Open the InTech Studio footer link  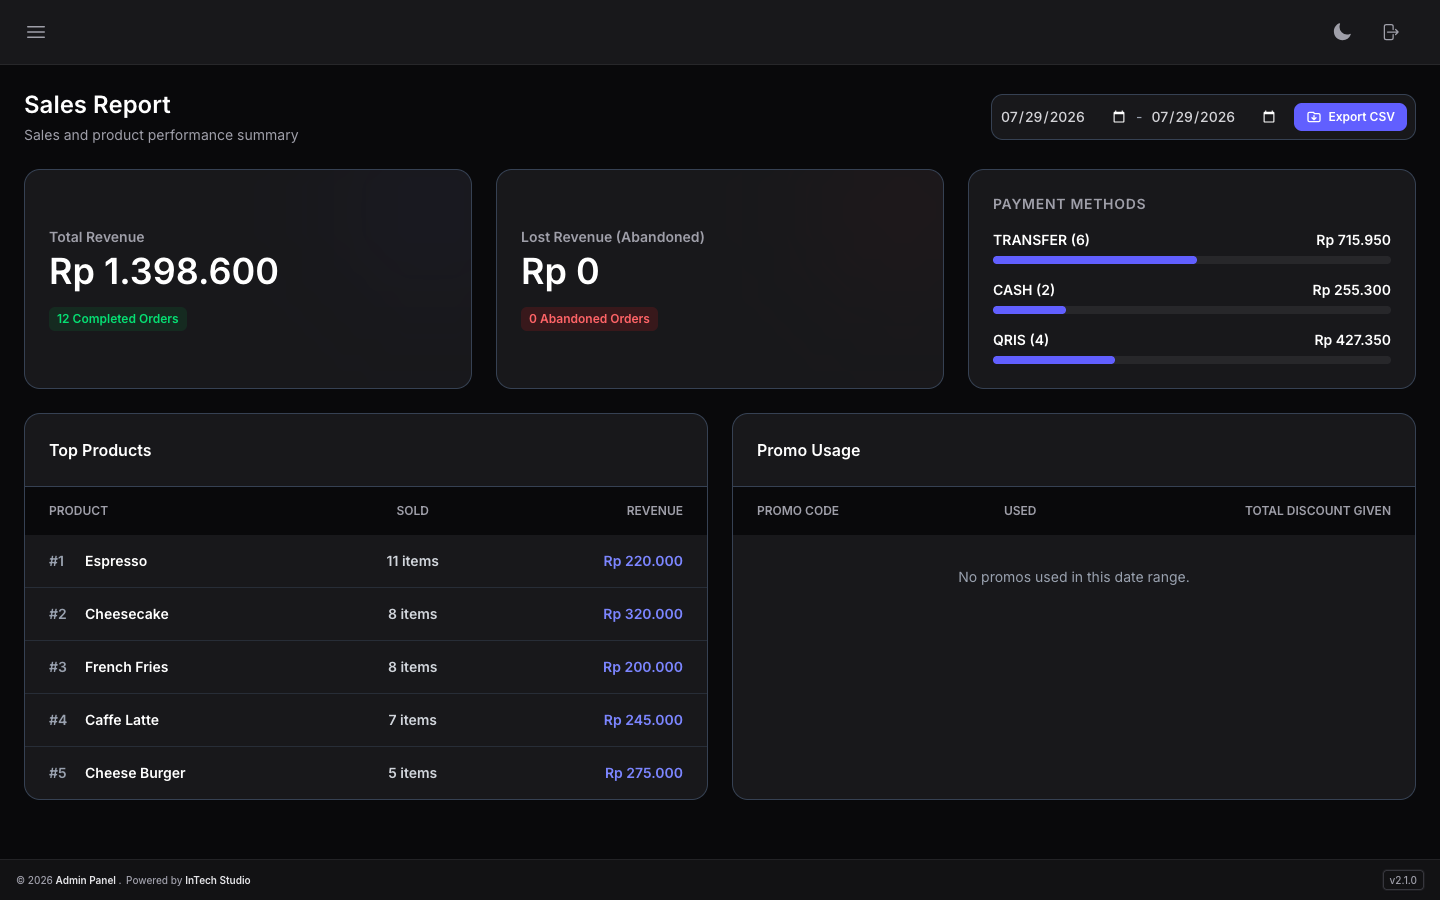(x=218, y=880)
